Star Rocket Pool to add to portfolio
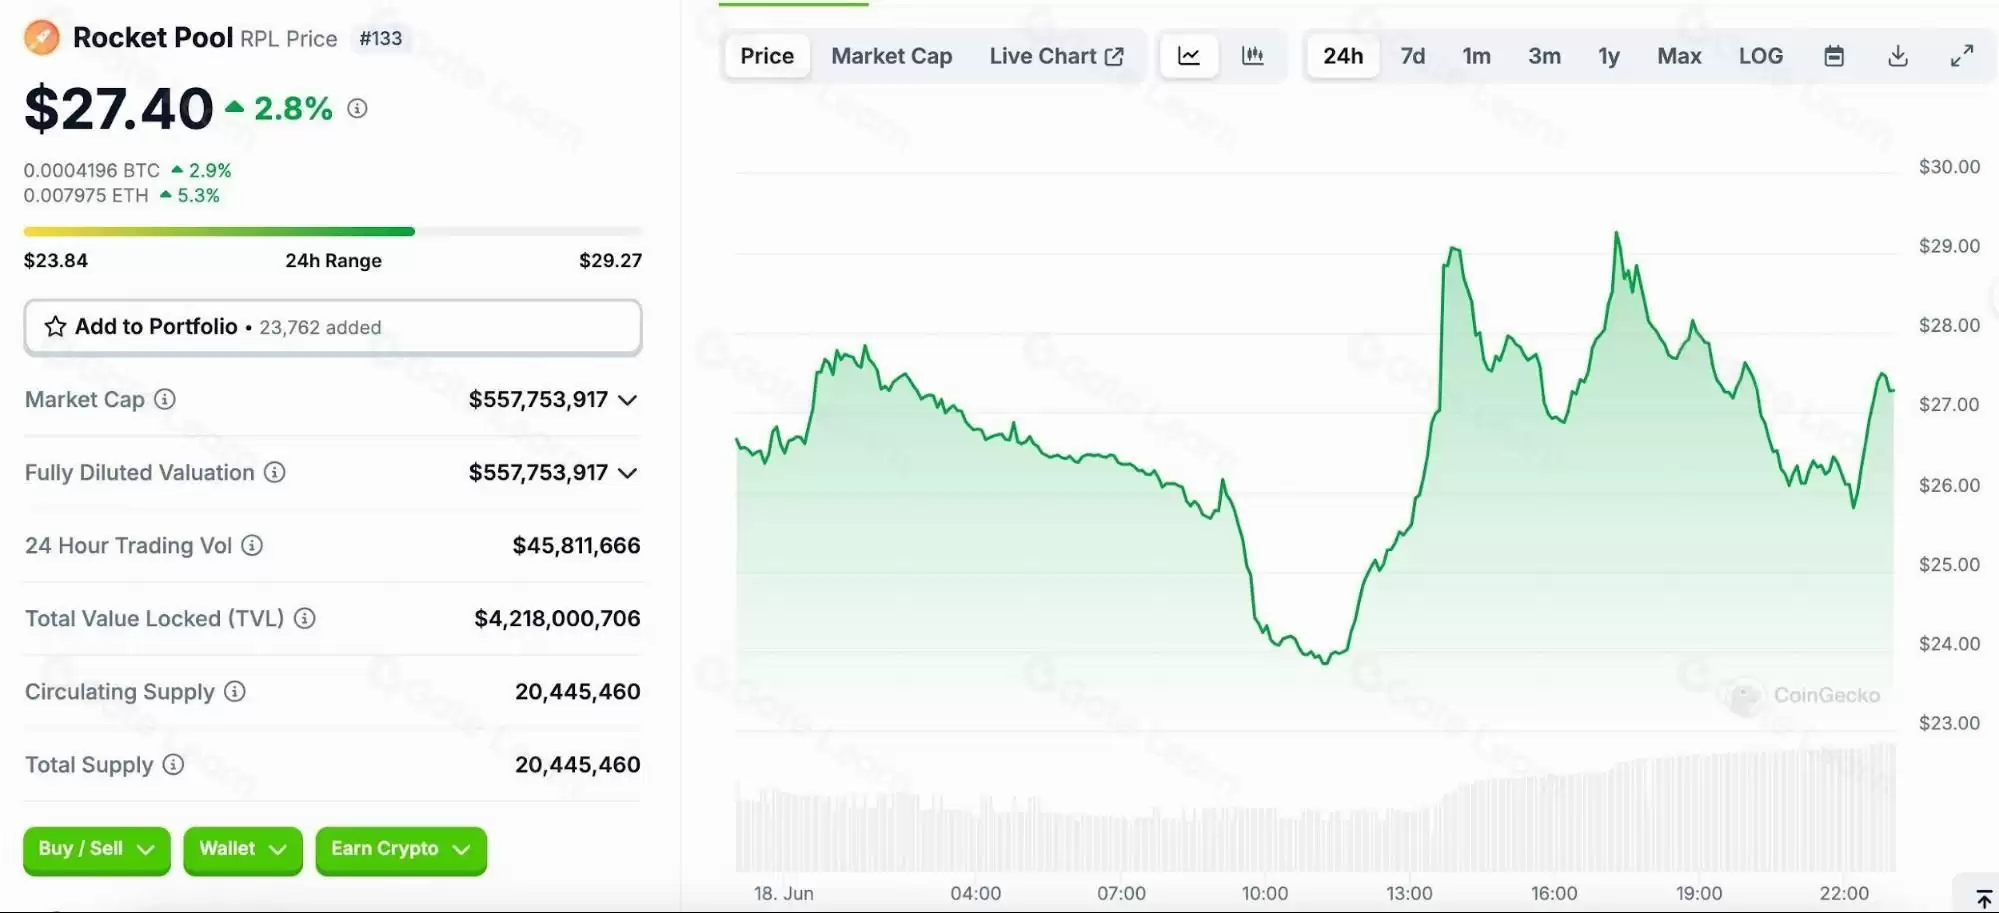The height and width of the screenshot is (913, 1999). 55,326
